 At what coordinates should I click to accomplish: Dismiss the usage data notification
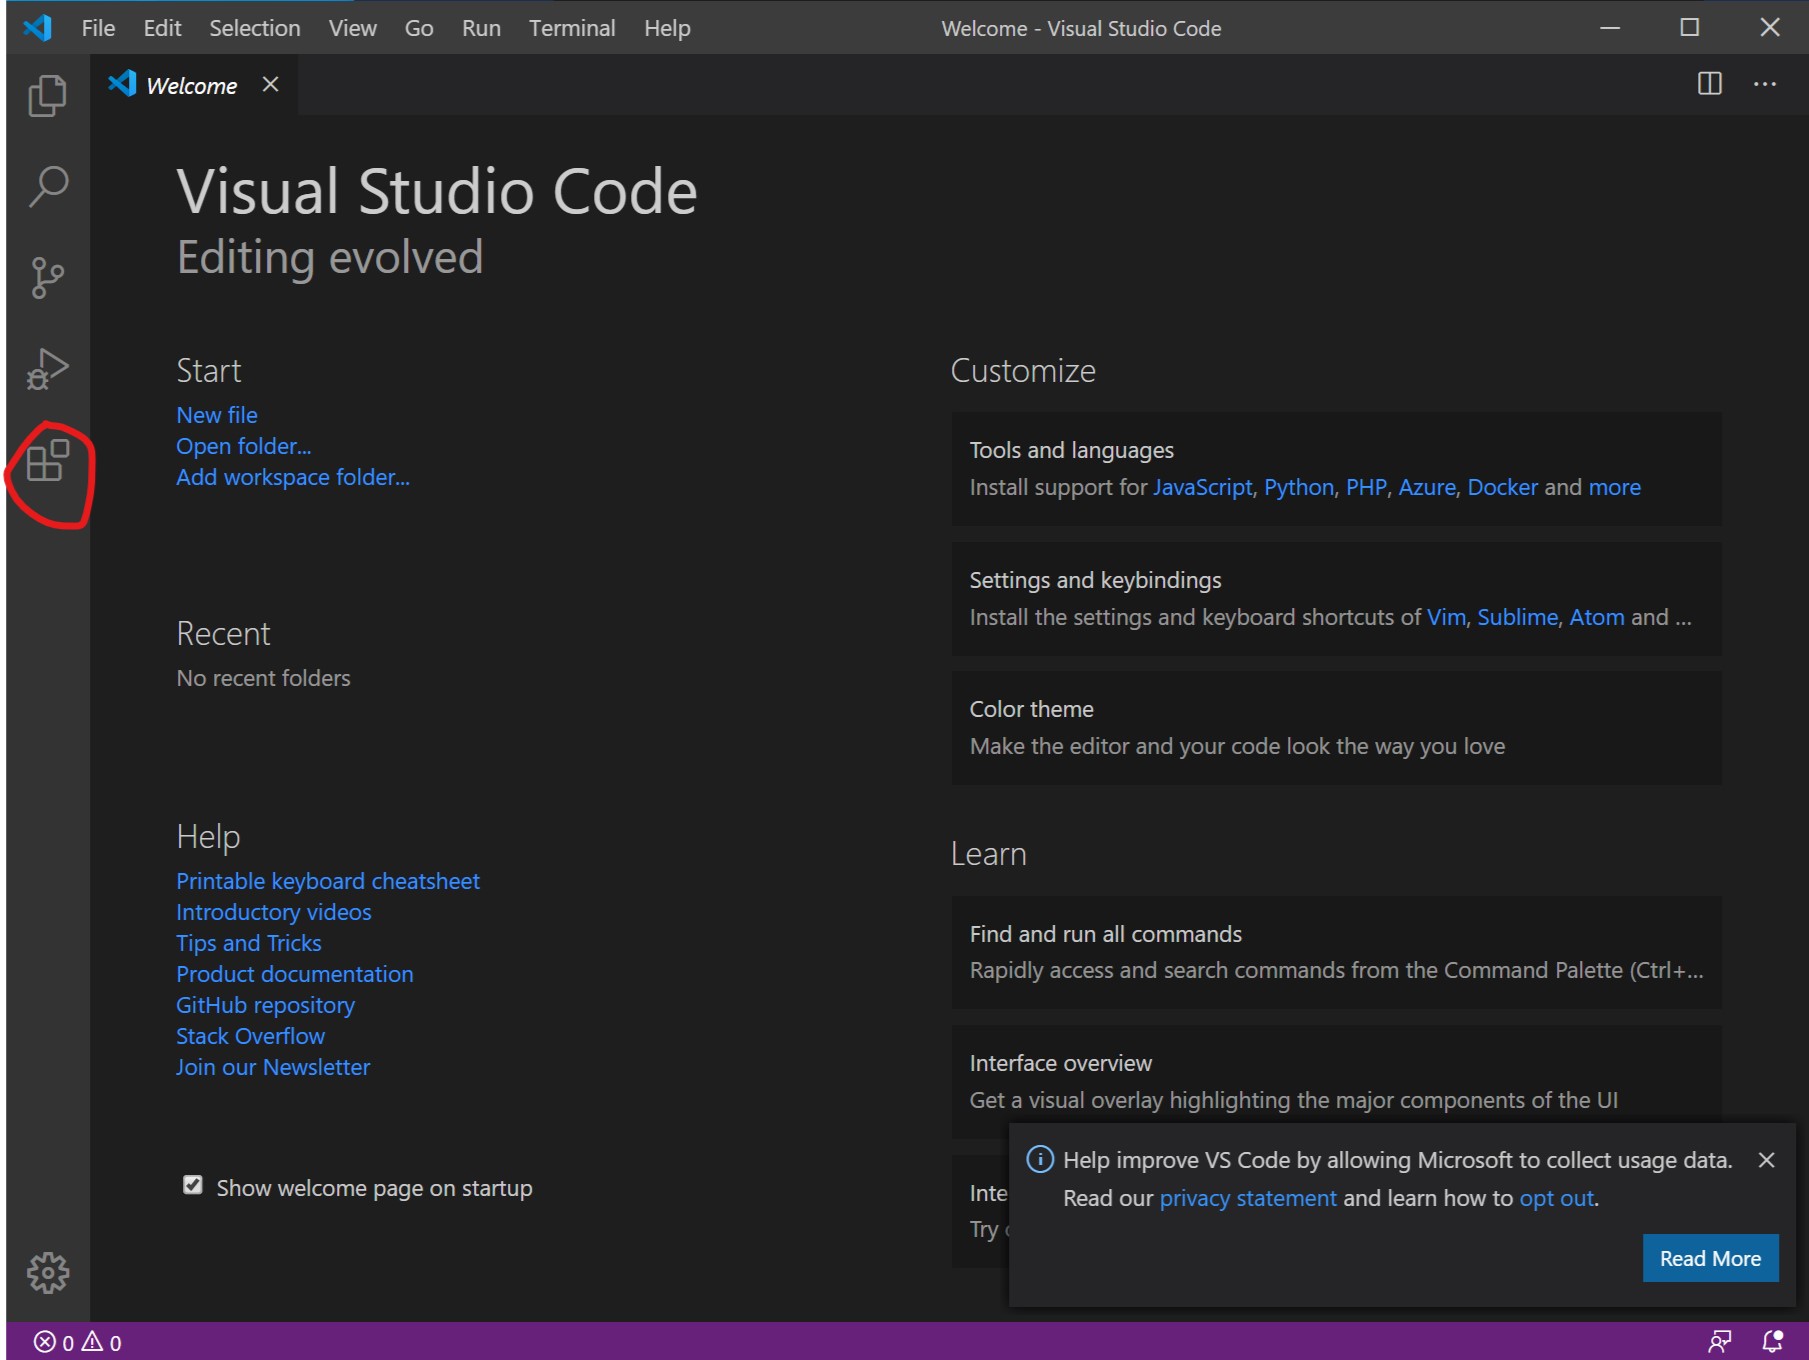tap(1767, 1160)
